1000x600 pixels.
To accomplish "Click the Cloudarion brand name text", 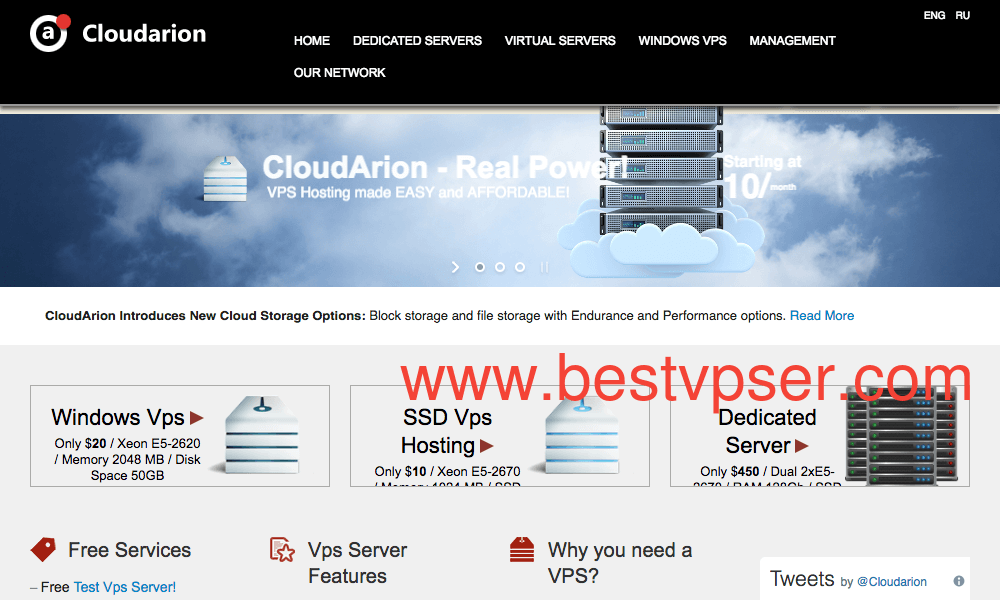I will pos(144,33).
